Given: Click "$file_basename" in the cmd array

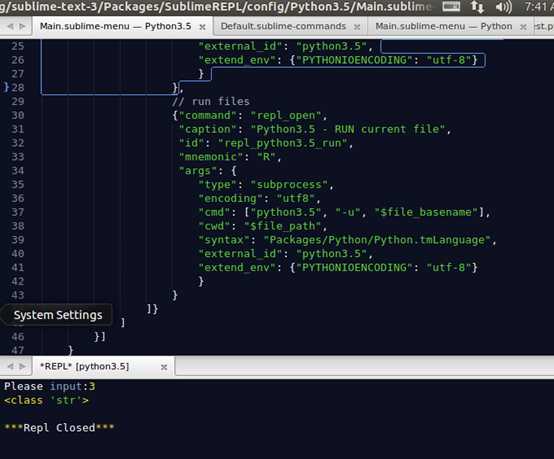Looking at the screenshot, I should [426, 212].
